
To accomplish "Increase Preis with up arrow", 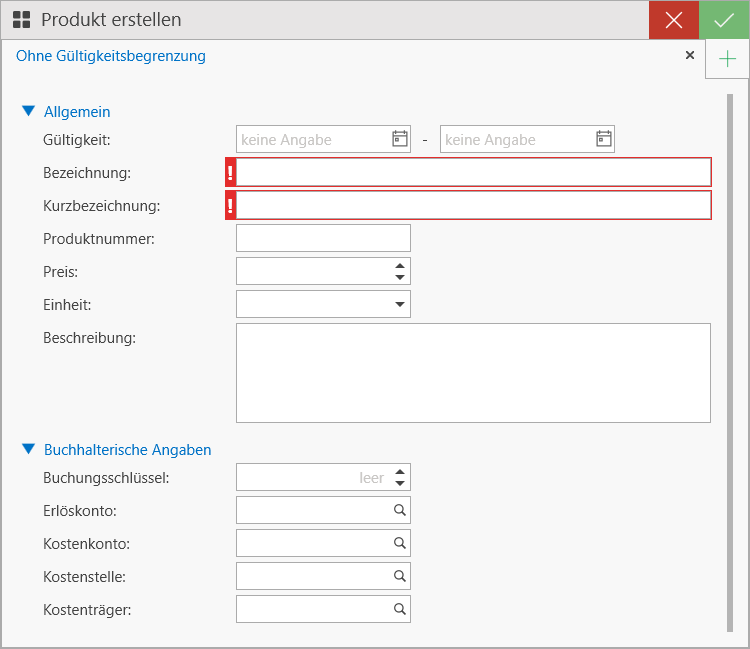I will pyautogui.click(x=400, y=265).
